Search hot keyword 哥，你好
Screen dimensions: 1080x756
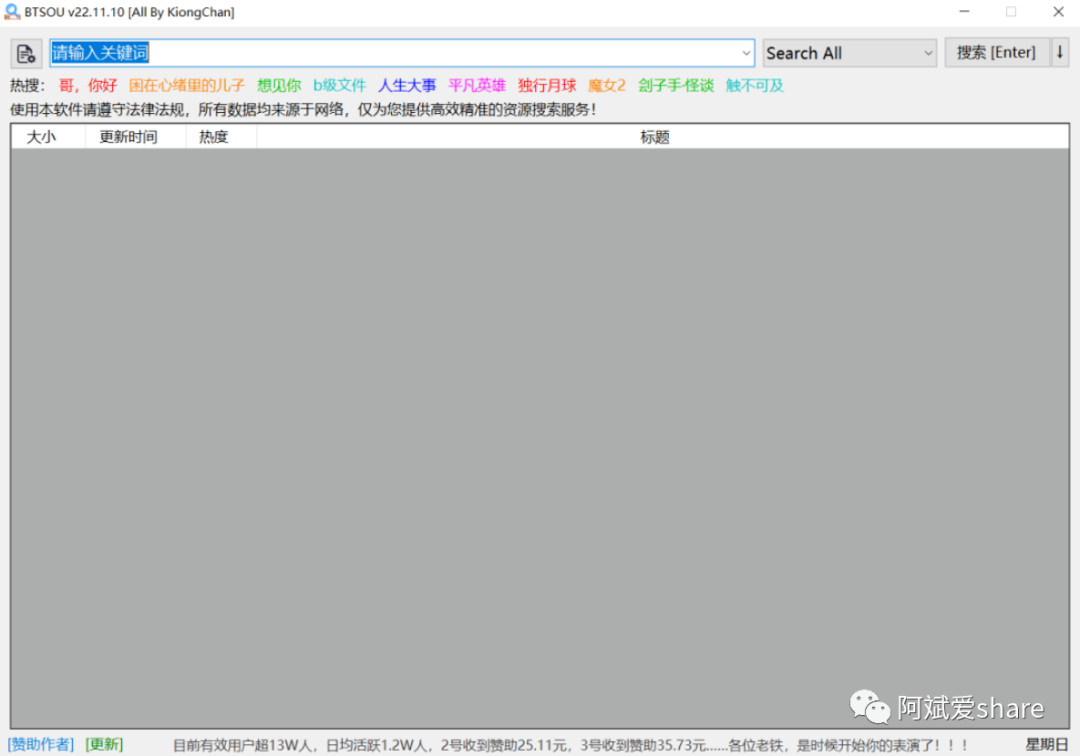(89, 85)
